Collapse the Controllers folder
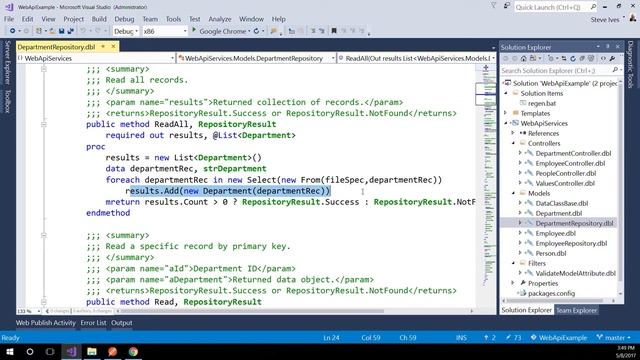The width and height of the screenshot is (640, 360). click(513, 143)
